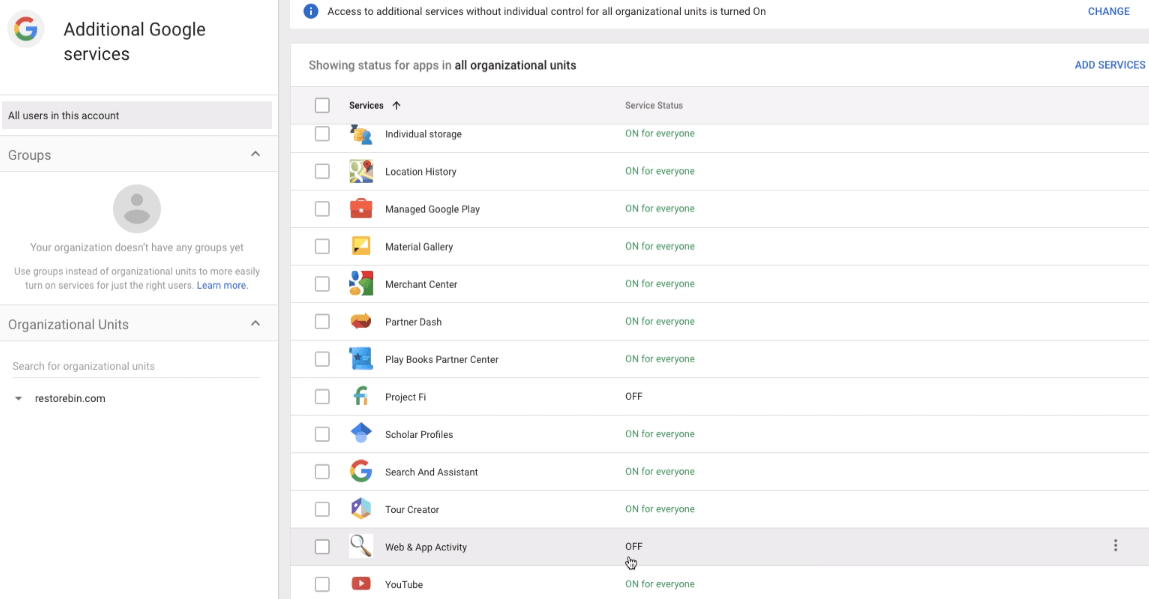Focus the Search for organizational units field
Image resolution: width=1149 pixels, height=599 pixels.
pyautogui.click(x=136, y=366)
